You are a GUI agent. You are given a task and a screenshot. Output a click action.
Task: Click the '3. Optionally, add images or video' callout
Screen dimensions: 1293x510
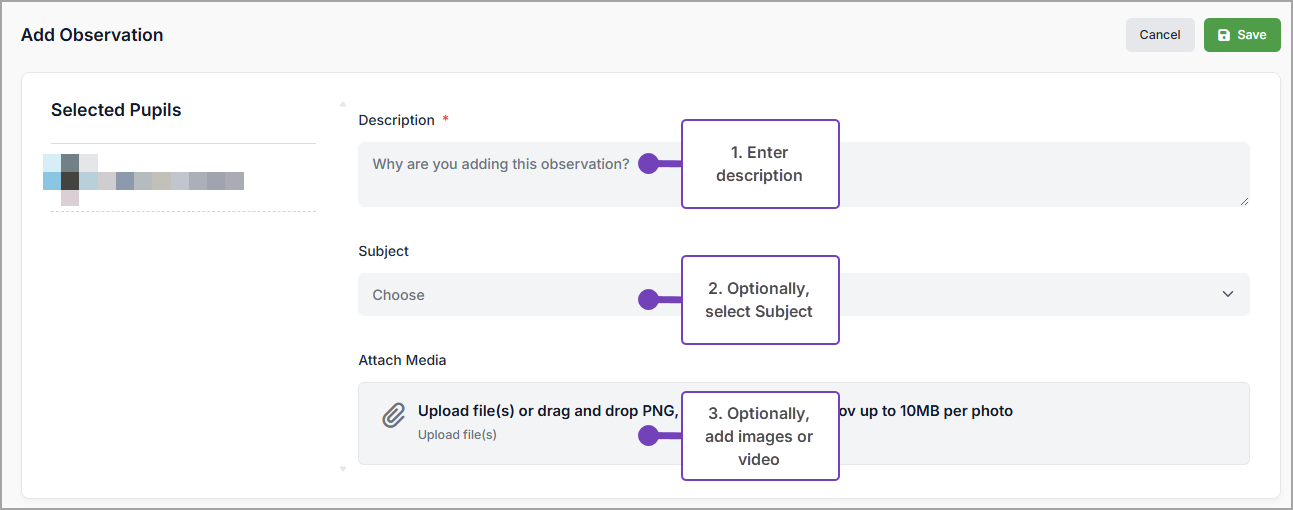pos(760,436)
